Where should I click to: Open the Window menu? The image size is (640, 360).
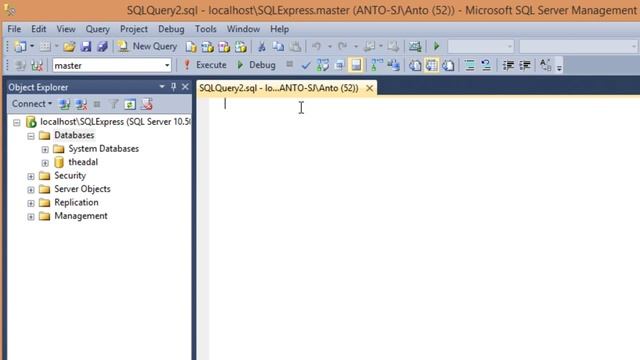pyautogui.click(x=243, y=29)
